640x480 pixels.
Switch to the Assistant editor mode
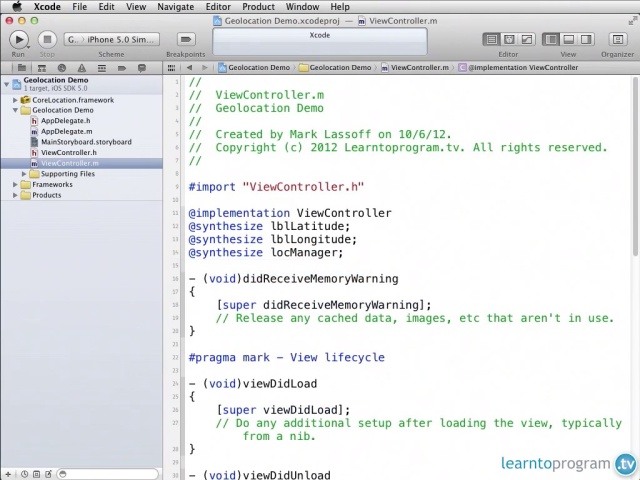[509, 40]
